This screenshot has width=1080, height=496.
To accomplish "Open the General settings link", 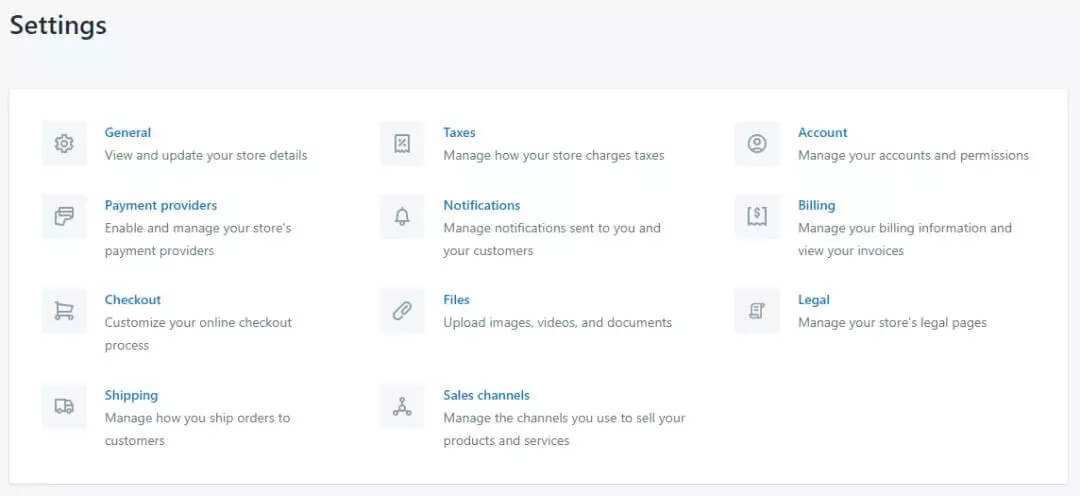I will point(128,133).
